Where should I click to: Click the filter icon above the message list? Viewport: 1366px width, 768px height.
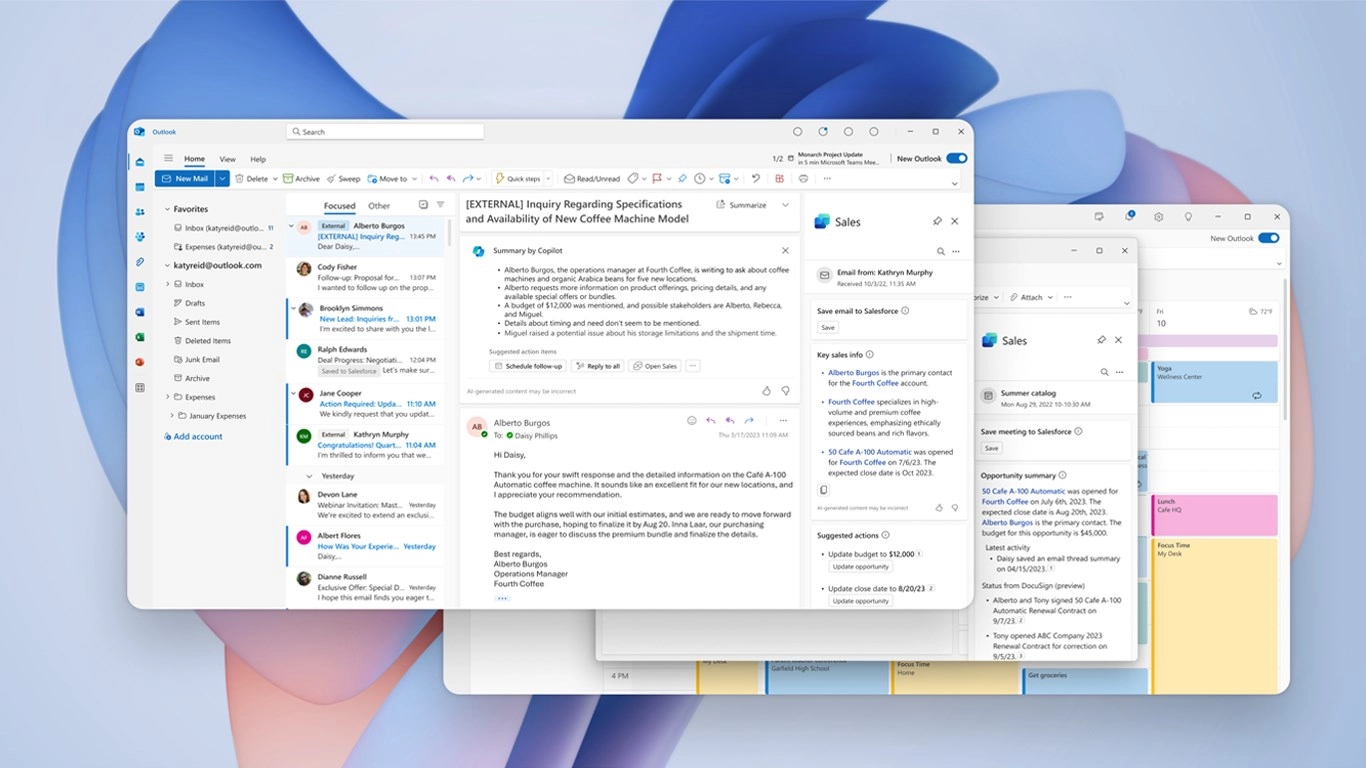click(440, 205)
